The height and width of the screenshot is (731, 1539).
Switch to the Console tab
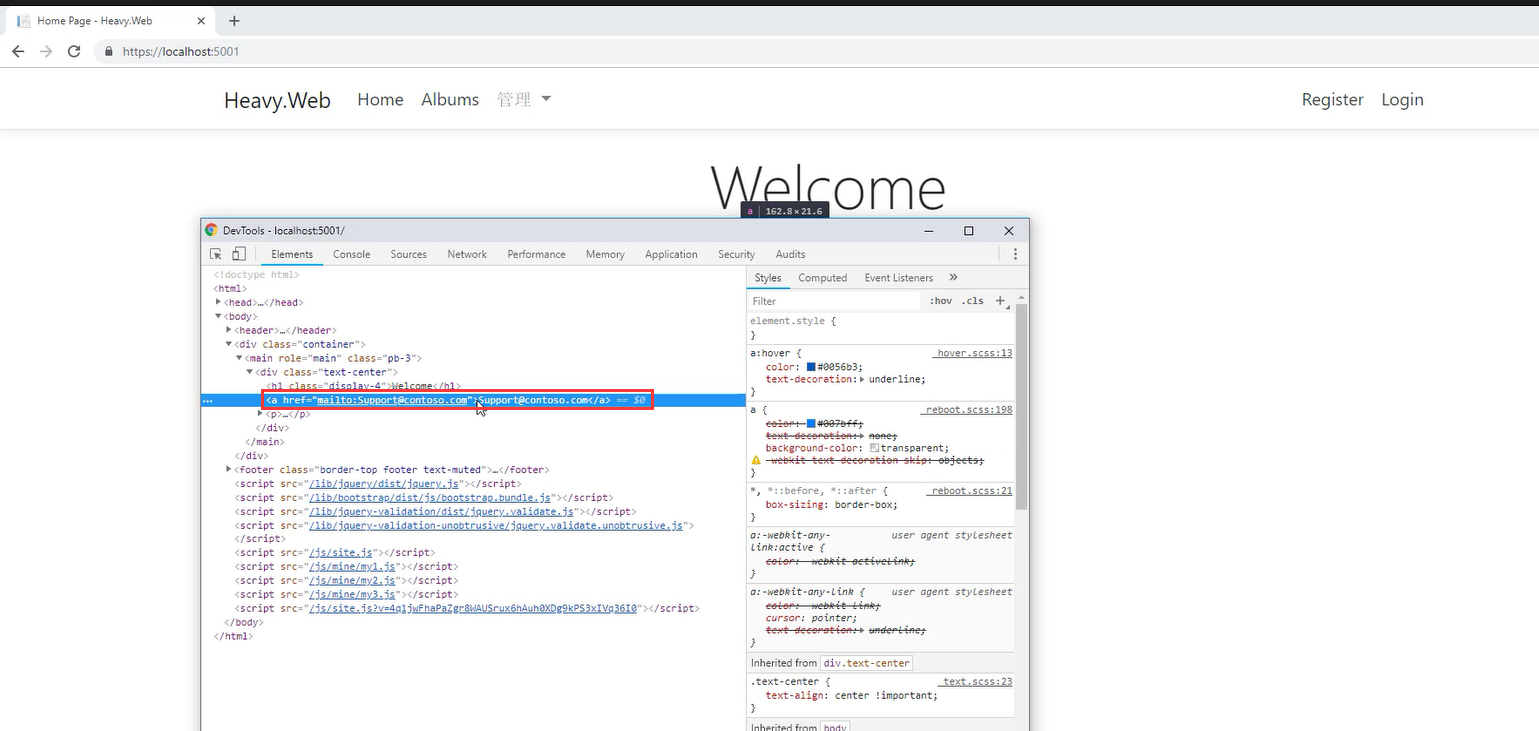pos(351,254)
